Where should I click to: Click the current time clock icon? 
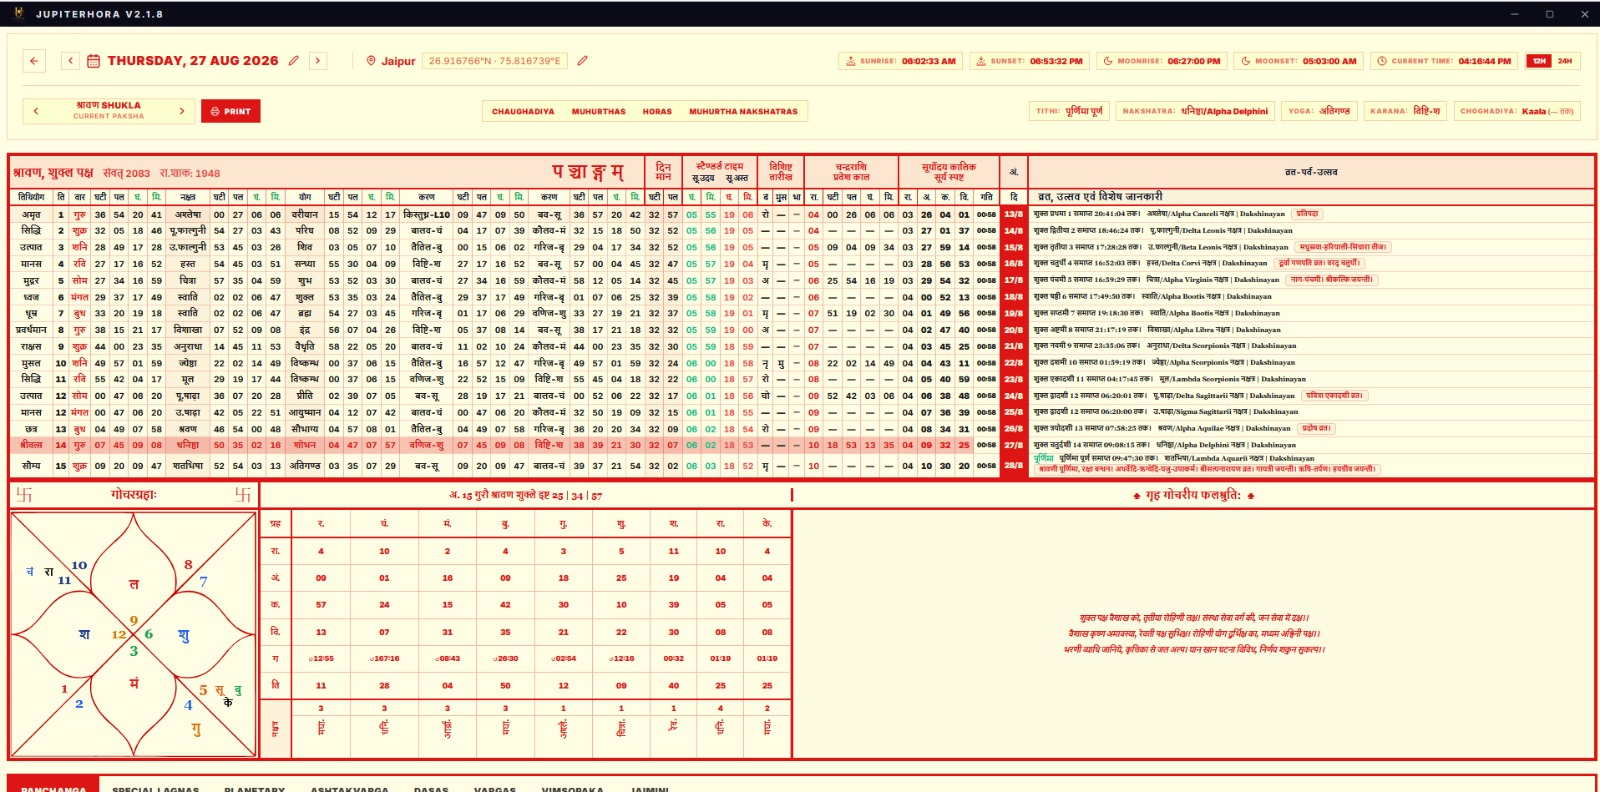pyautogui.click(x=1382, y=61)
